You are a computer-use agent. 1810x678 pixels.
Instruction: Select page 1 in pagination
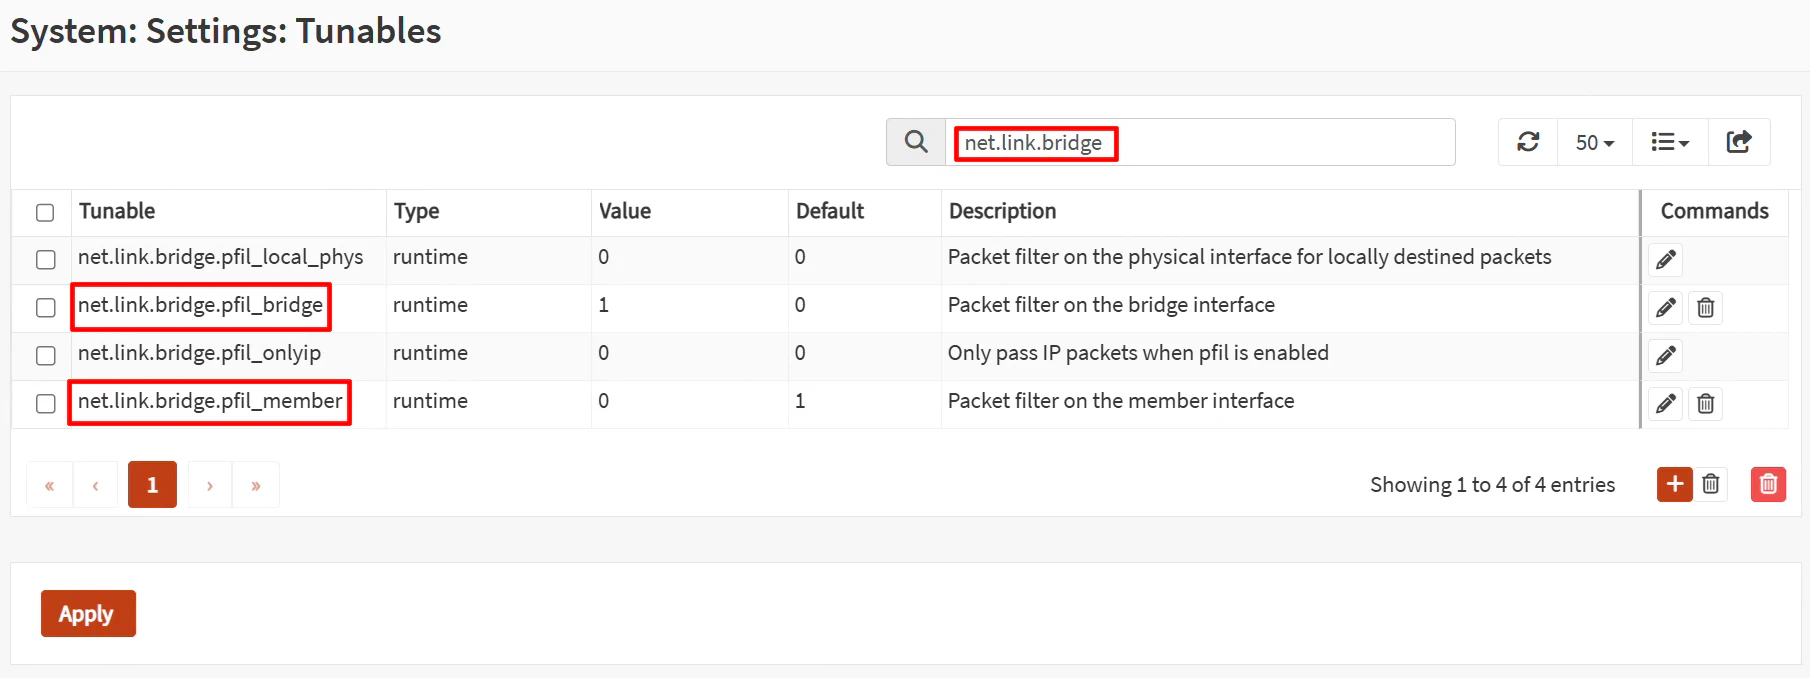coord(152,485)
